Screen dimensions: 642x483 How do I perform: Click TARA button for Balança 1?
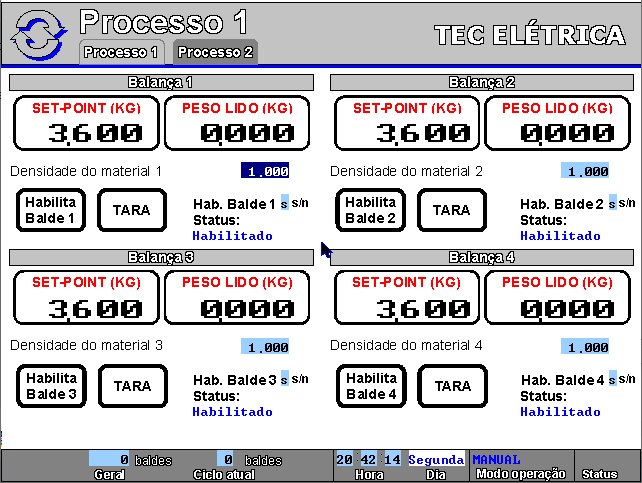[x=132, y=210]
